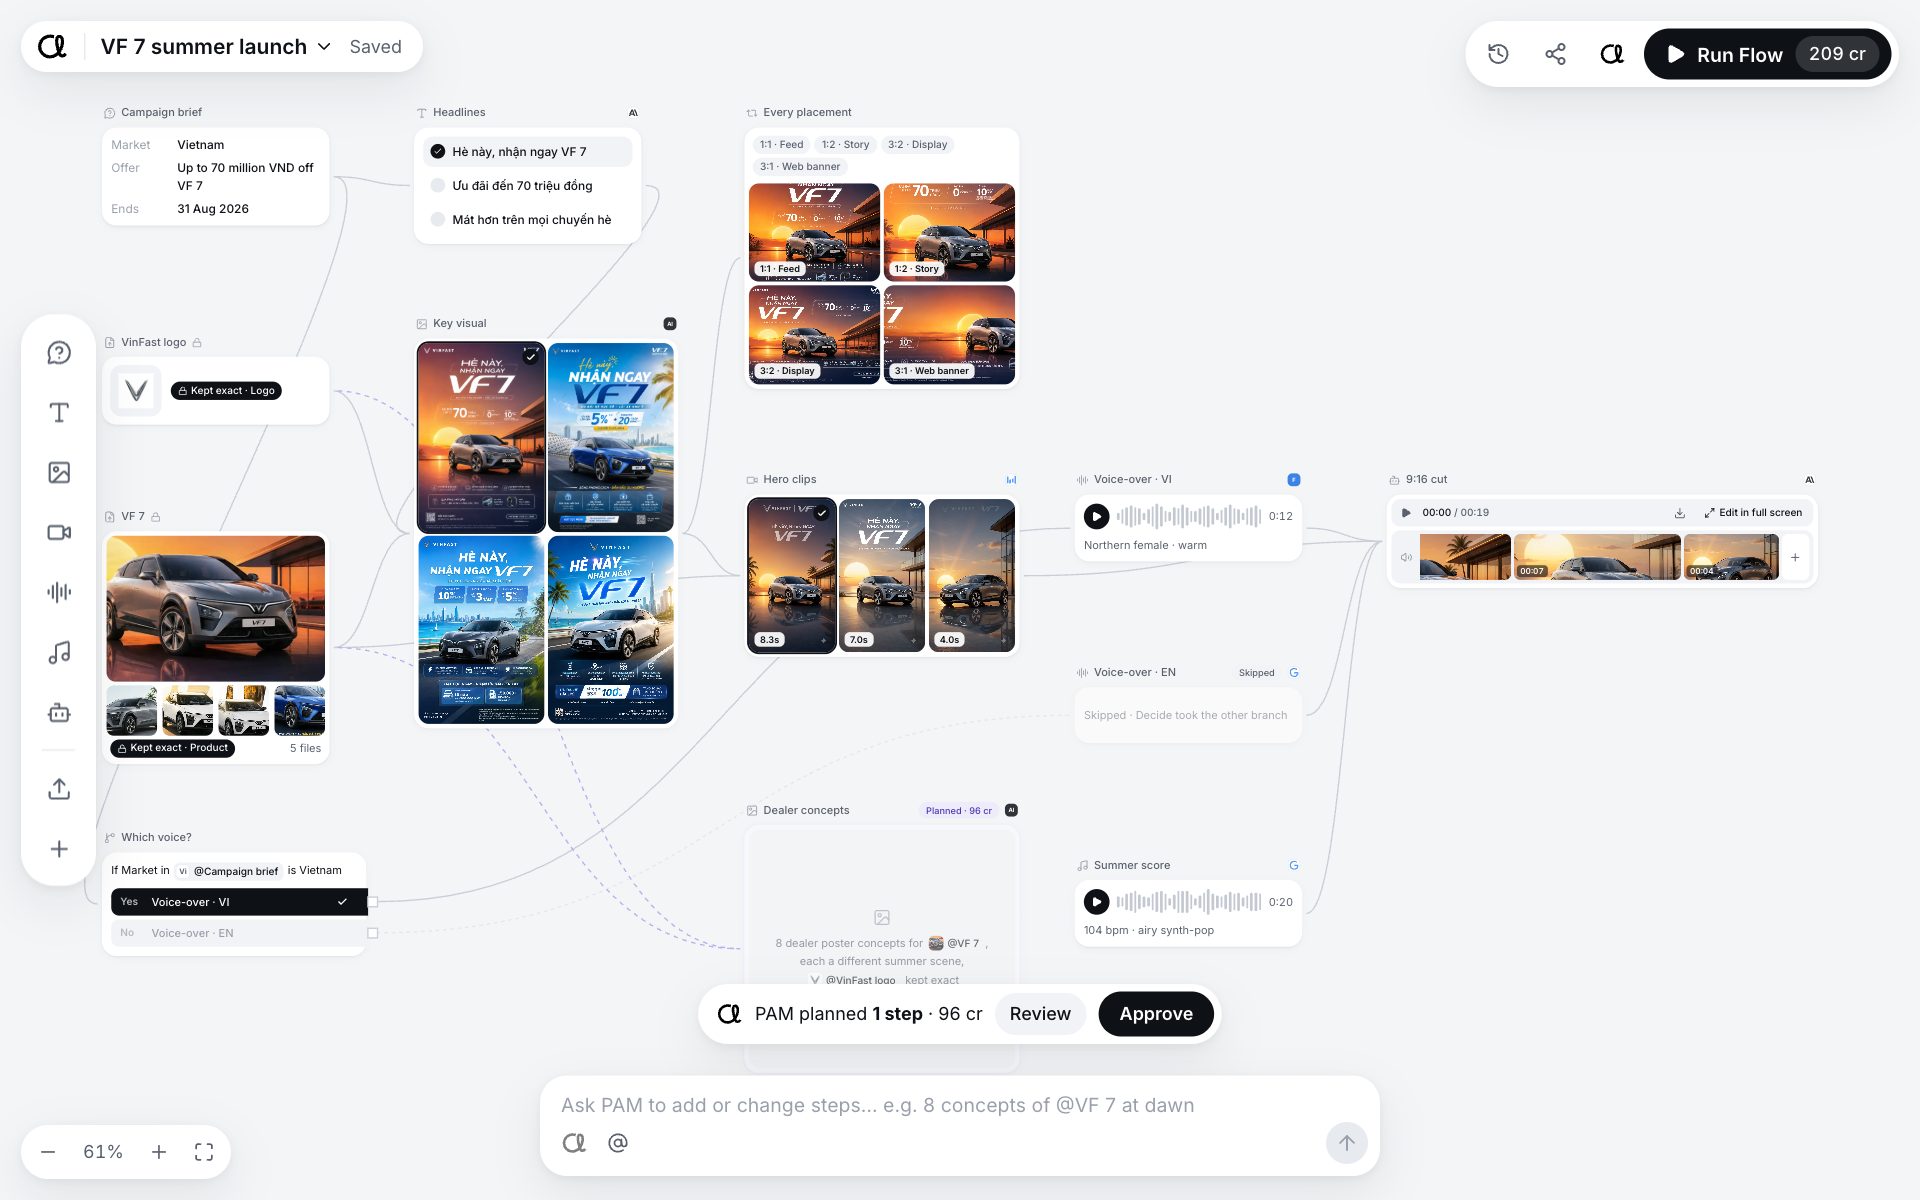Select the 1:1 · Feed placement chip

coord(781,145)
